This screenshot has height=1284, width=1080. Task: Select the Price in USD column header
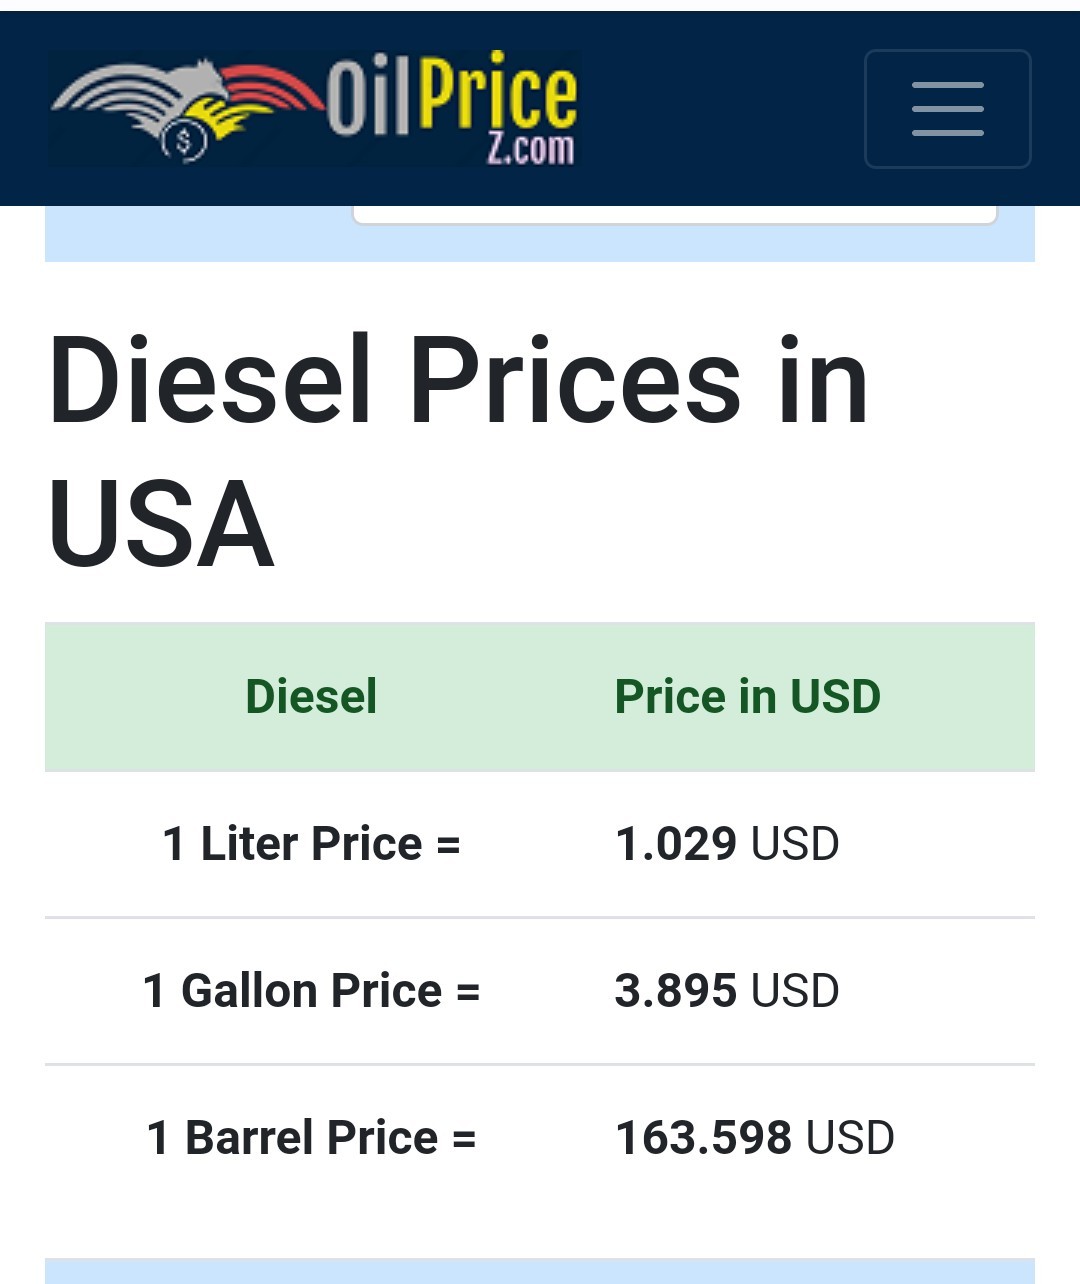click(x=748, y=697)
